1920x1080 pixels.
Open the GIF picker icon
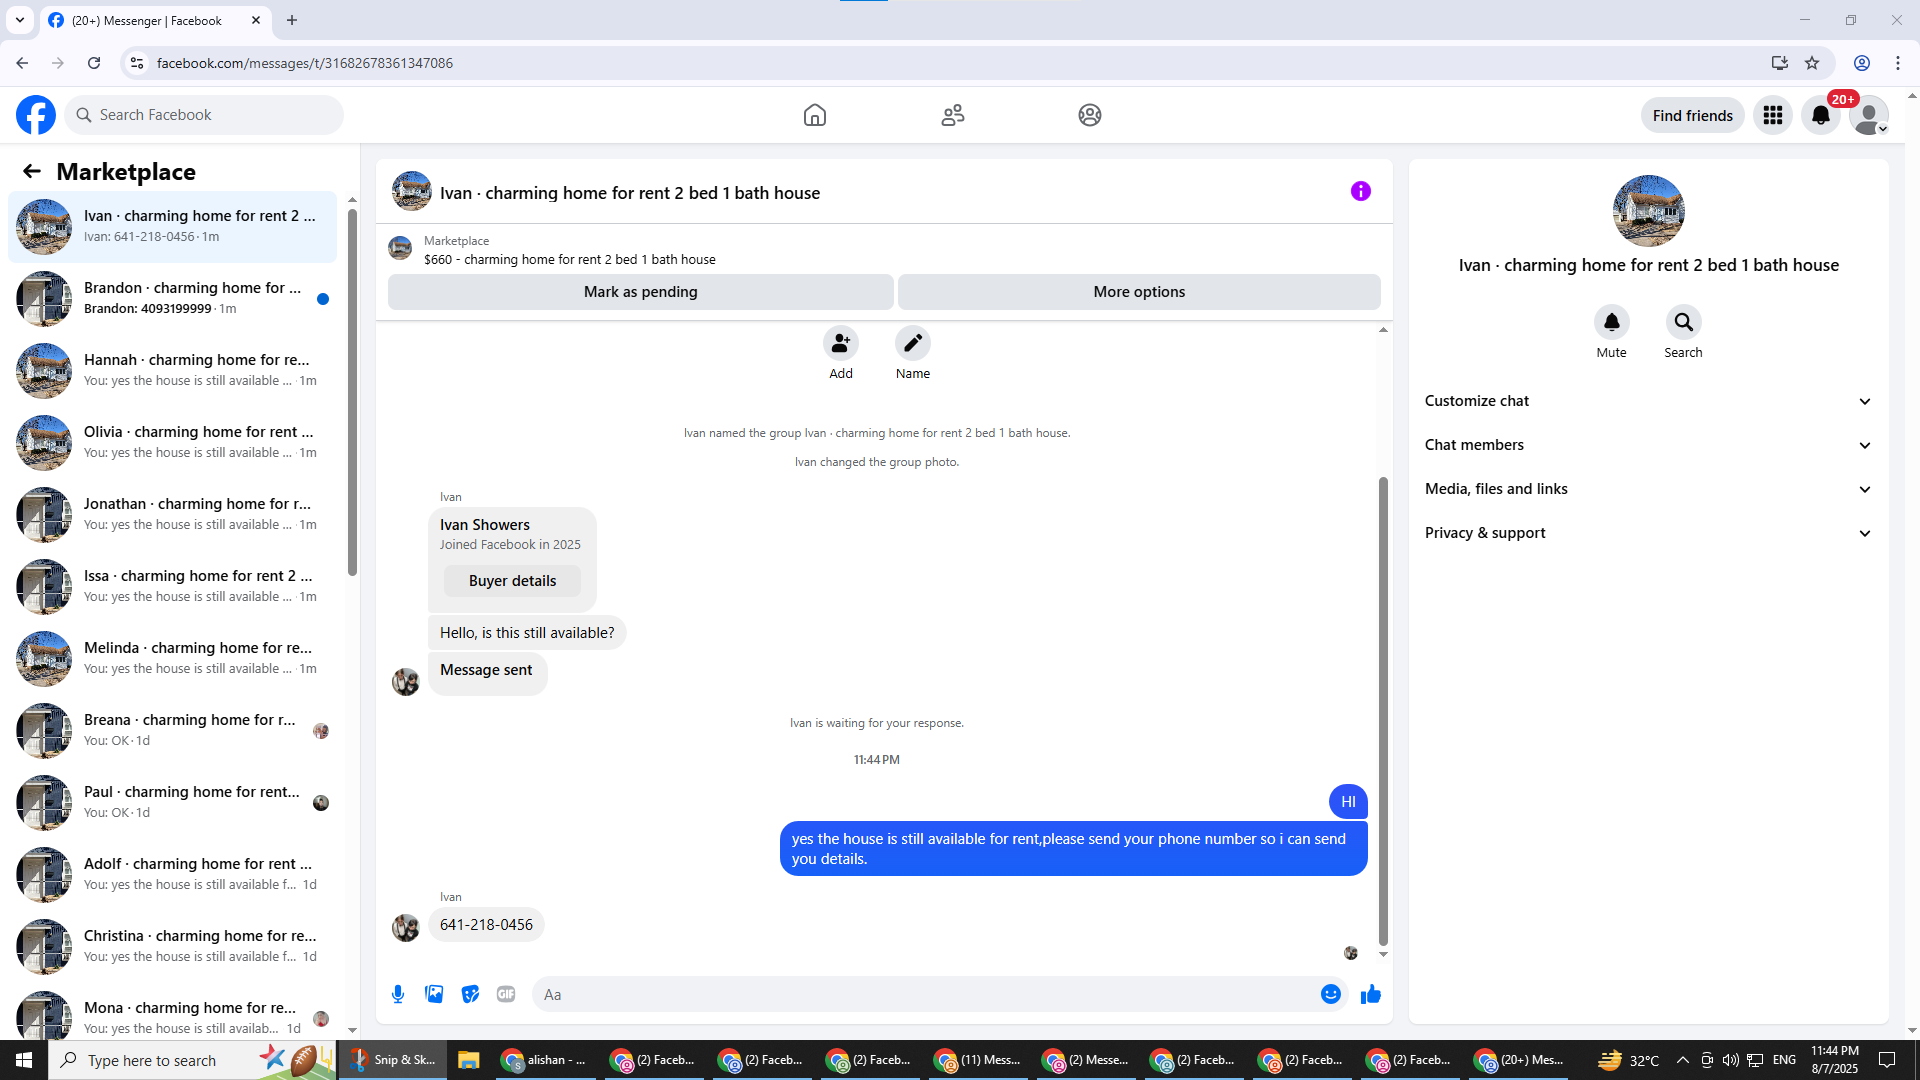pos(506,994)
